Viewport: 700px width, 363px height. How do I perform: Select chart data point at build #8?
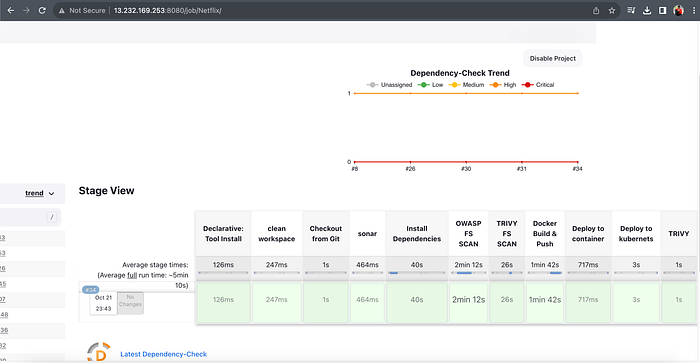[354, 162]
